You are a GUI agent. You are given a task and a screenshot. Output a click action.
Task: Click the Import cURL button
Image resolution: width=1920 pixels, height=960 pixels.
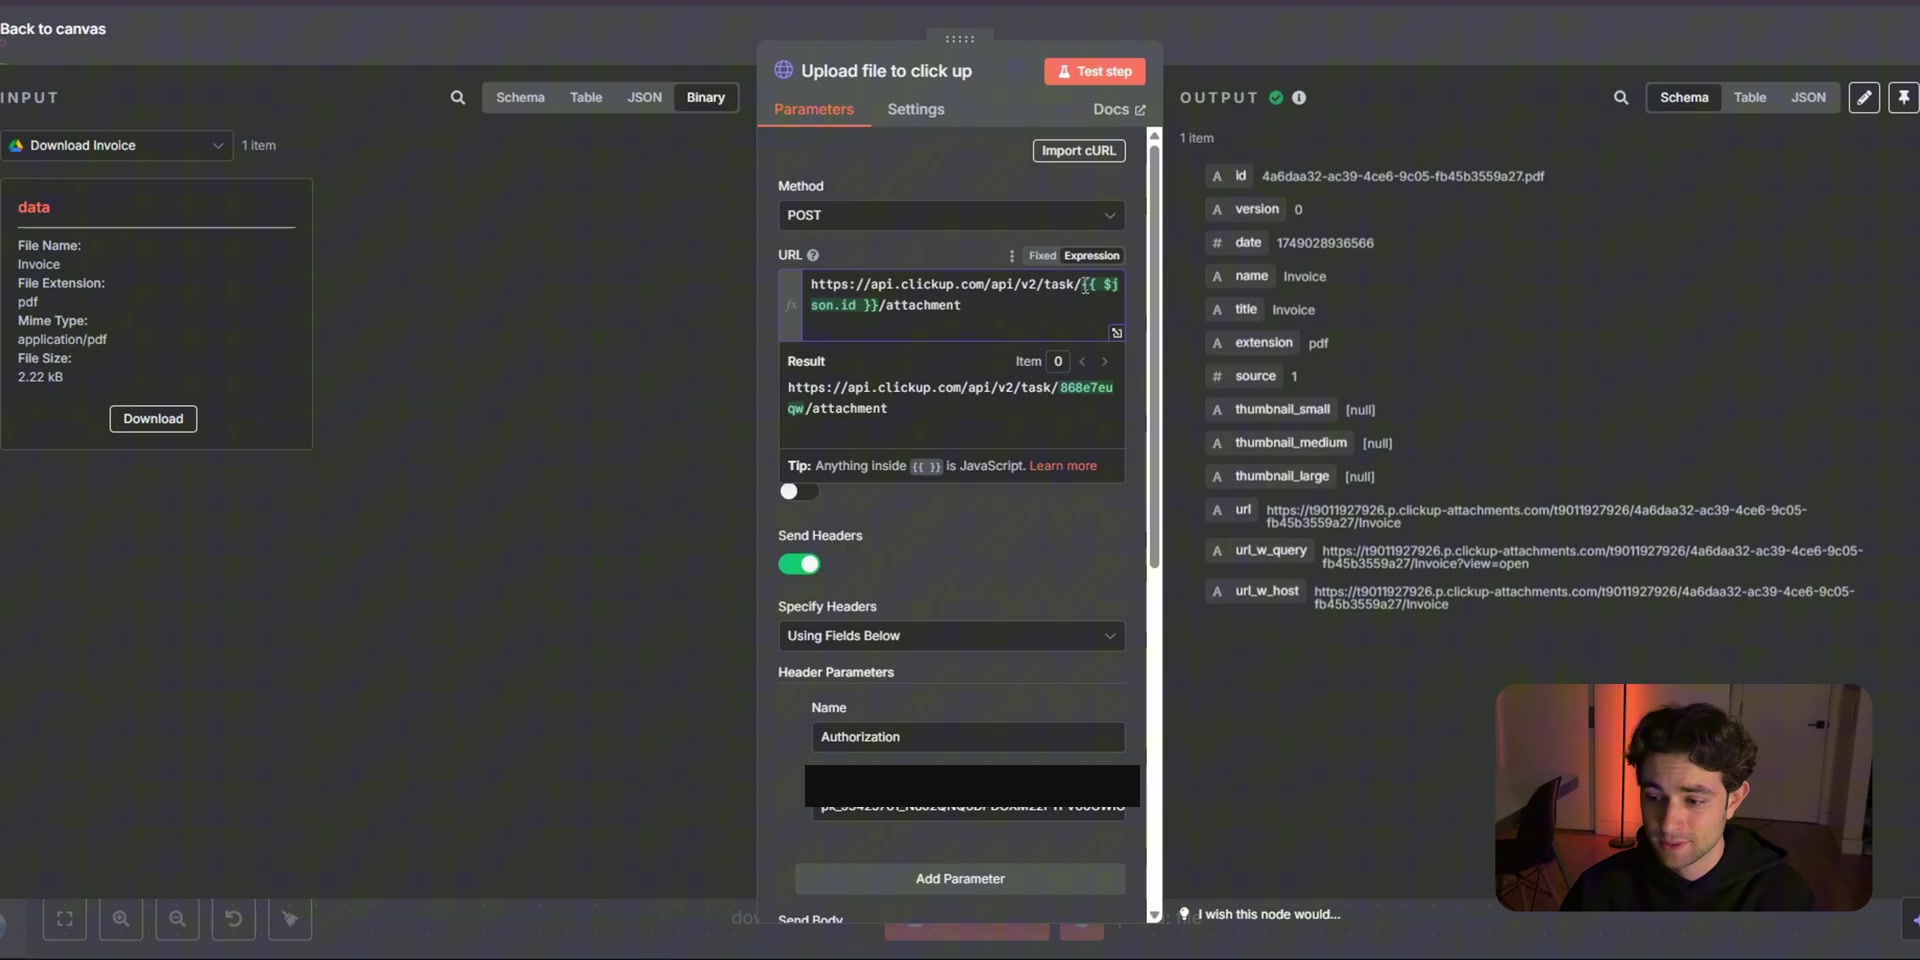[1079, 151]
